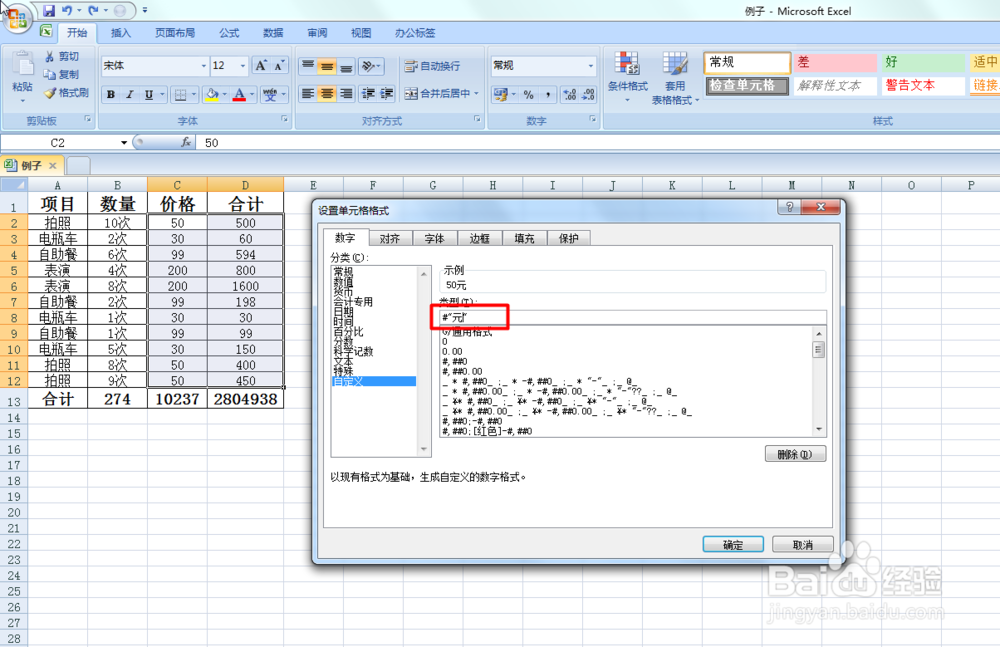This screenshot has height=647, width=1000.
Task: Click the Office button logo
Action: (x=17, y=17)
